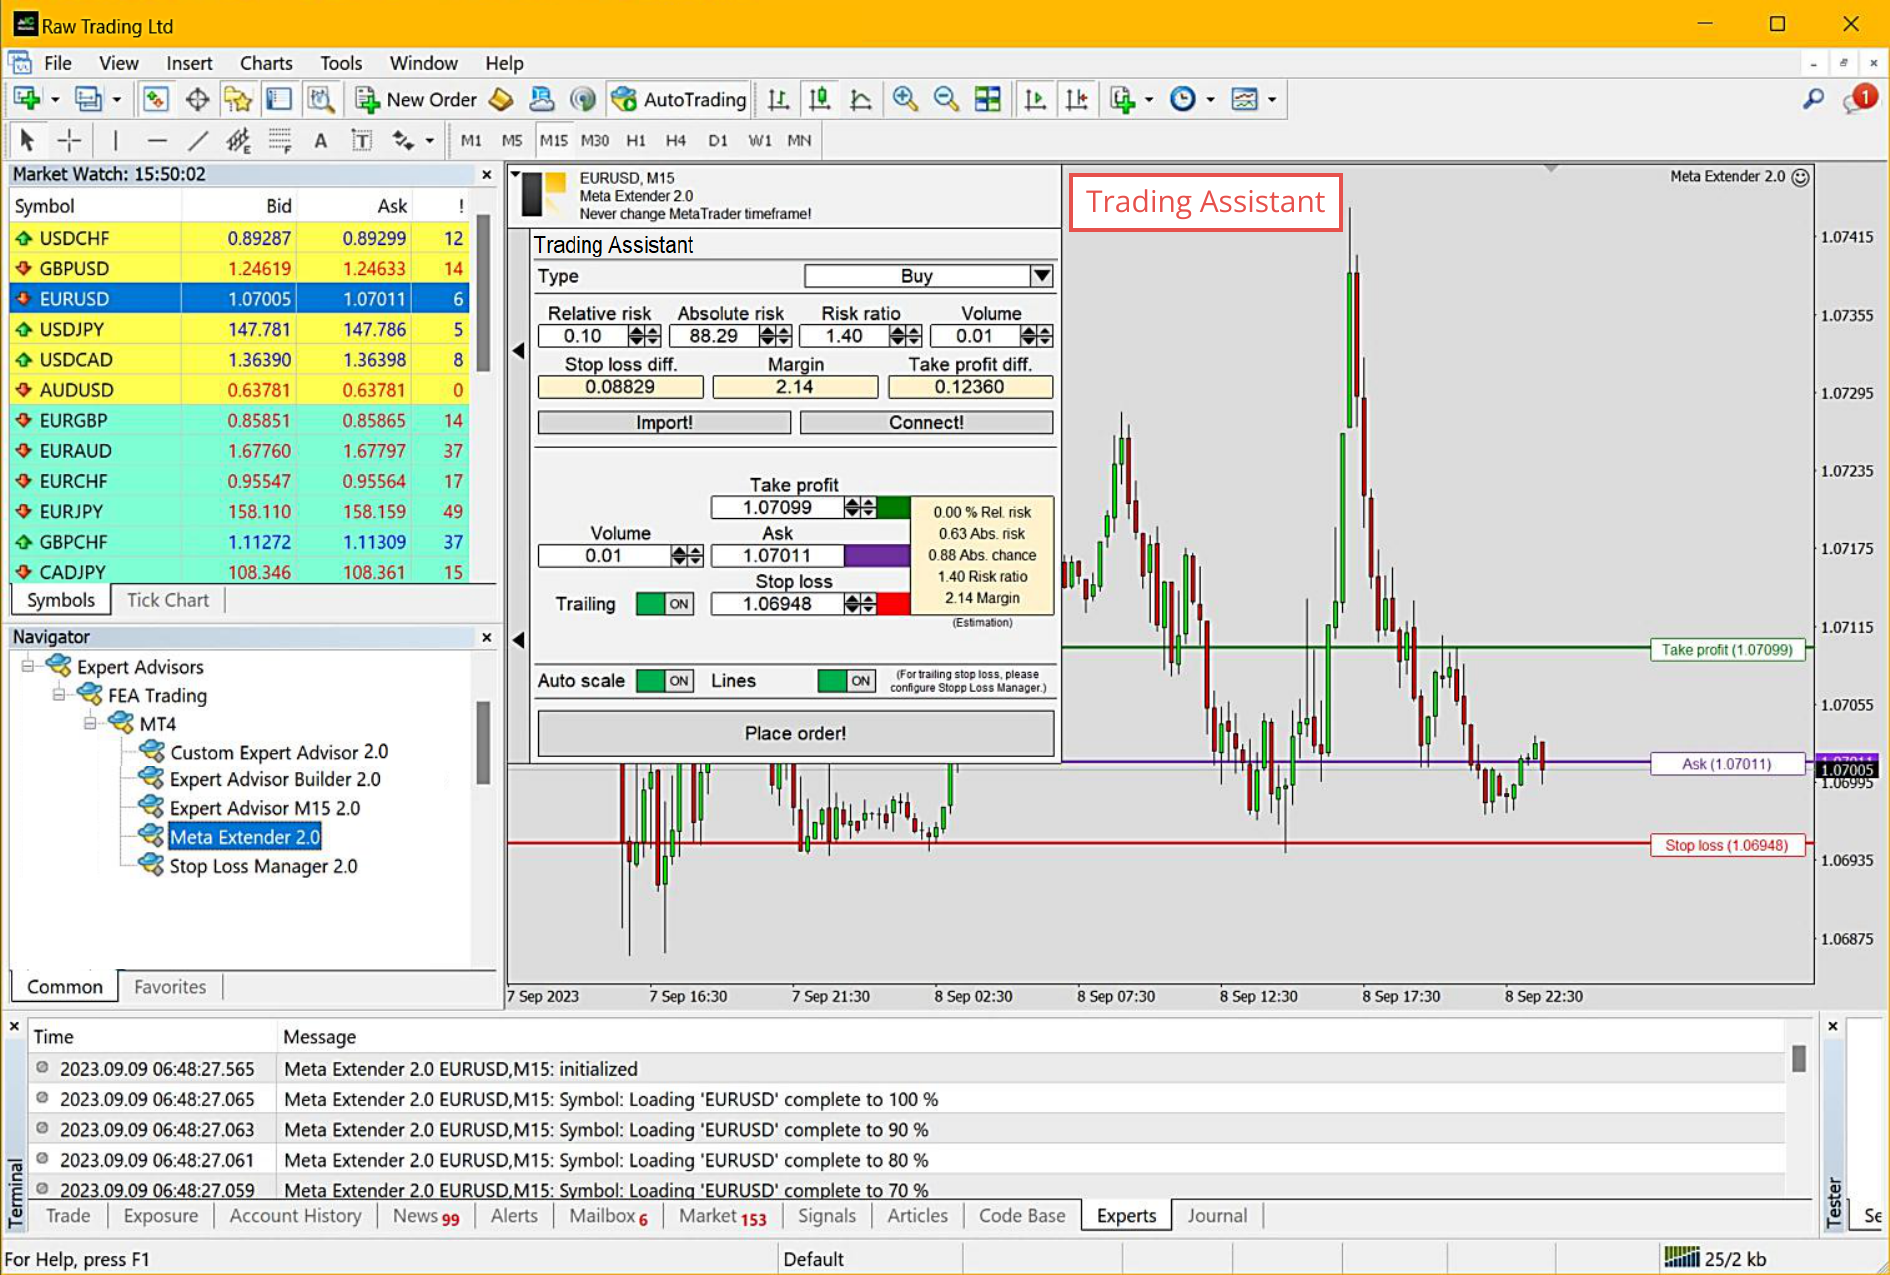1890x1275 pixels.
Task: Select the H4 timeframe button
Action: click(676, 140)
